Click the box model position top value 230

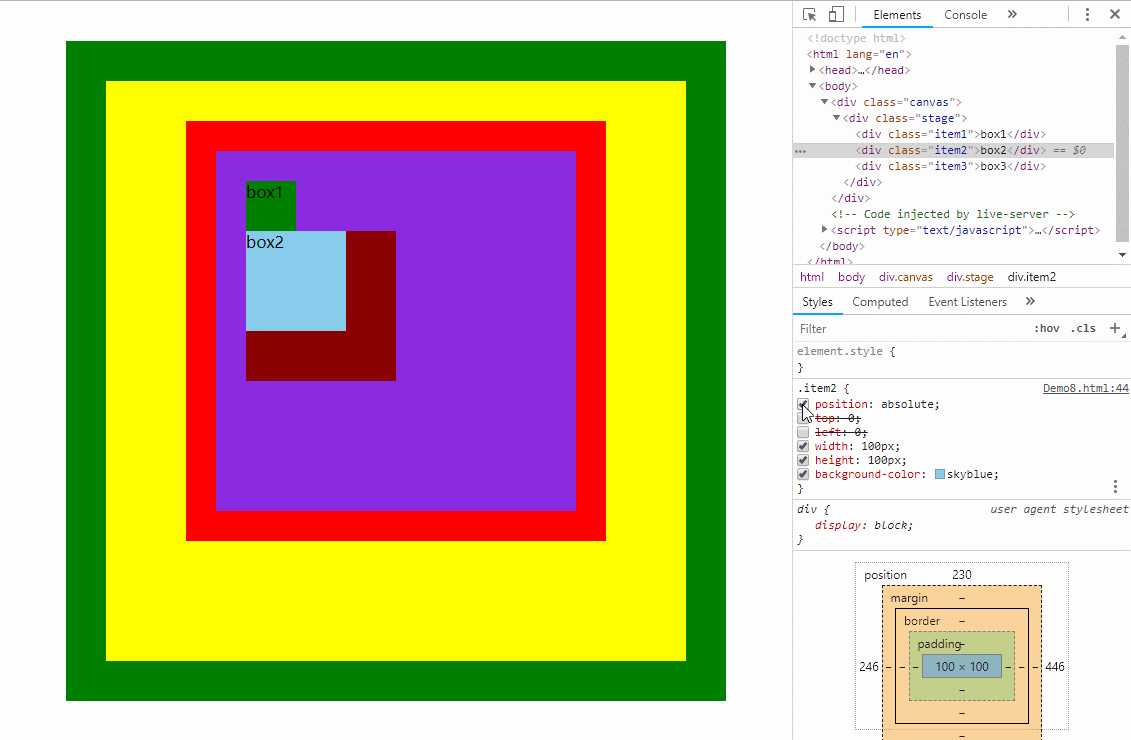(961, 575)
